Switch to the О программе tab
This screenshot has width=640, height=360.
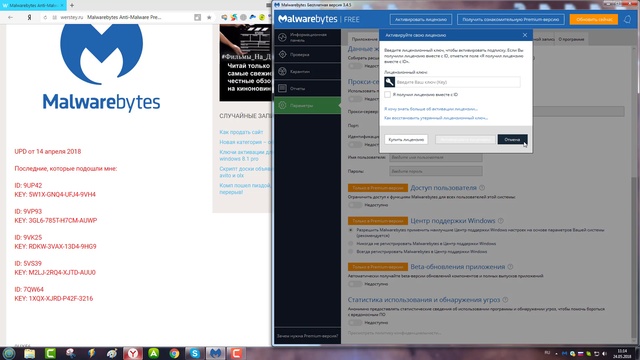click(x=571, y=39)
